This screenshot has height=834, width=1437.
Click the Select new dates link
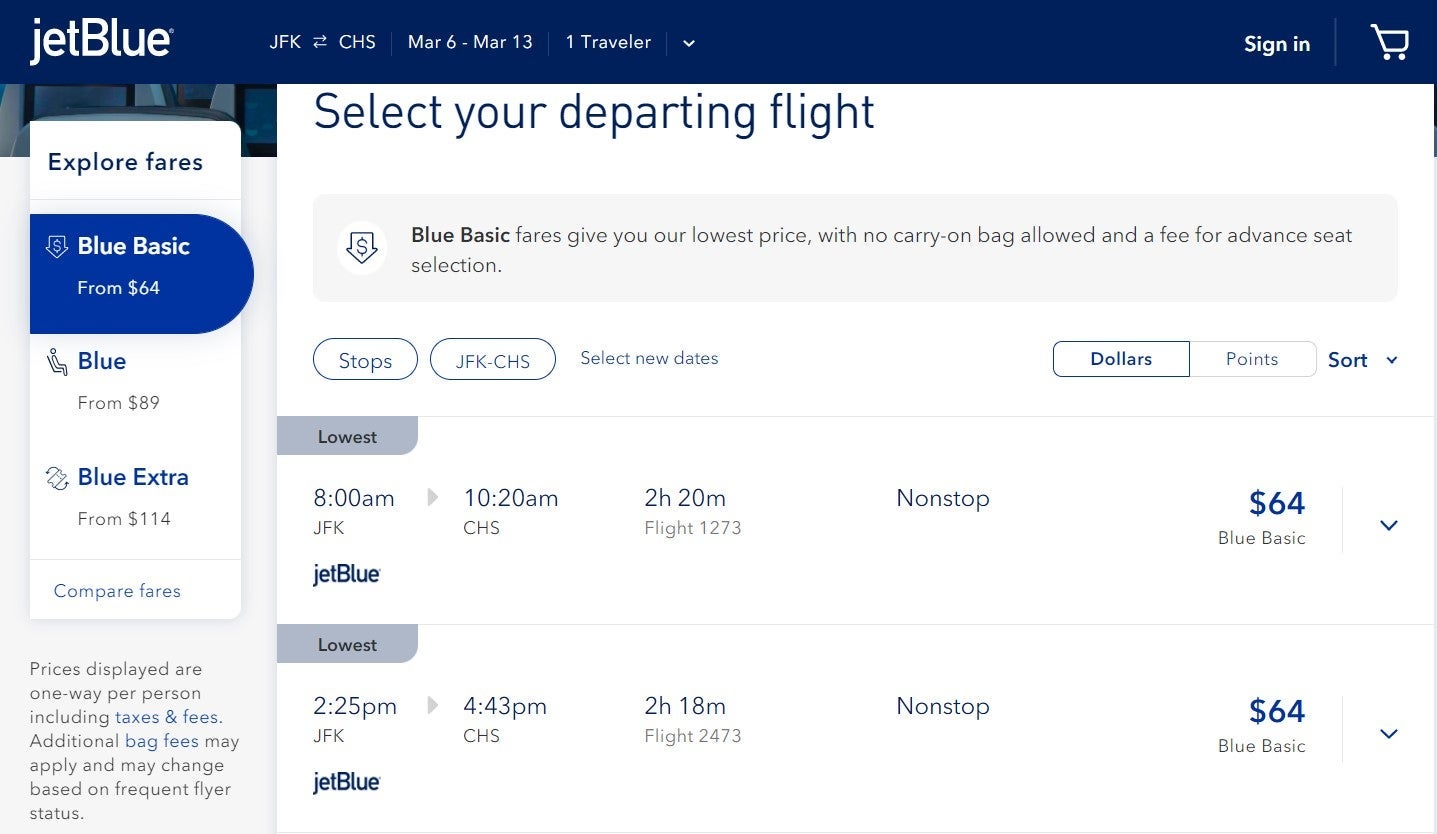tap(649, 358)
